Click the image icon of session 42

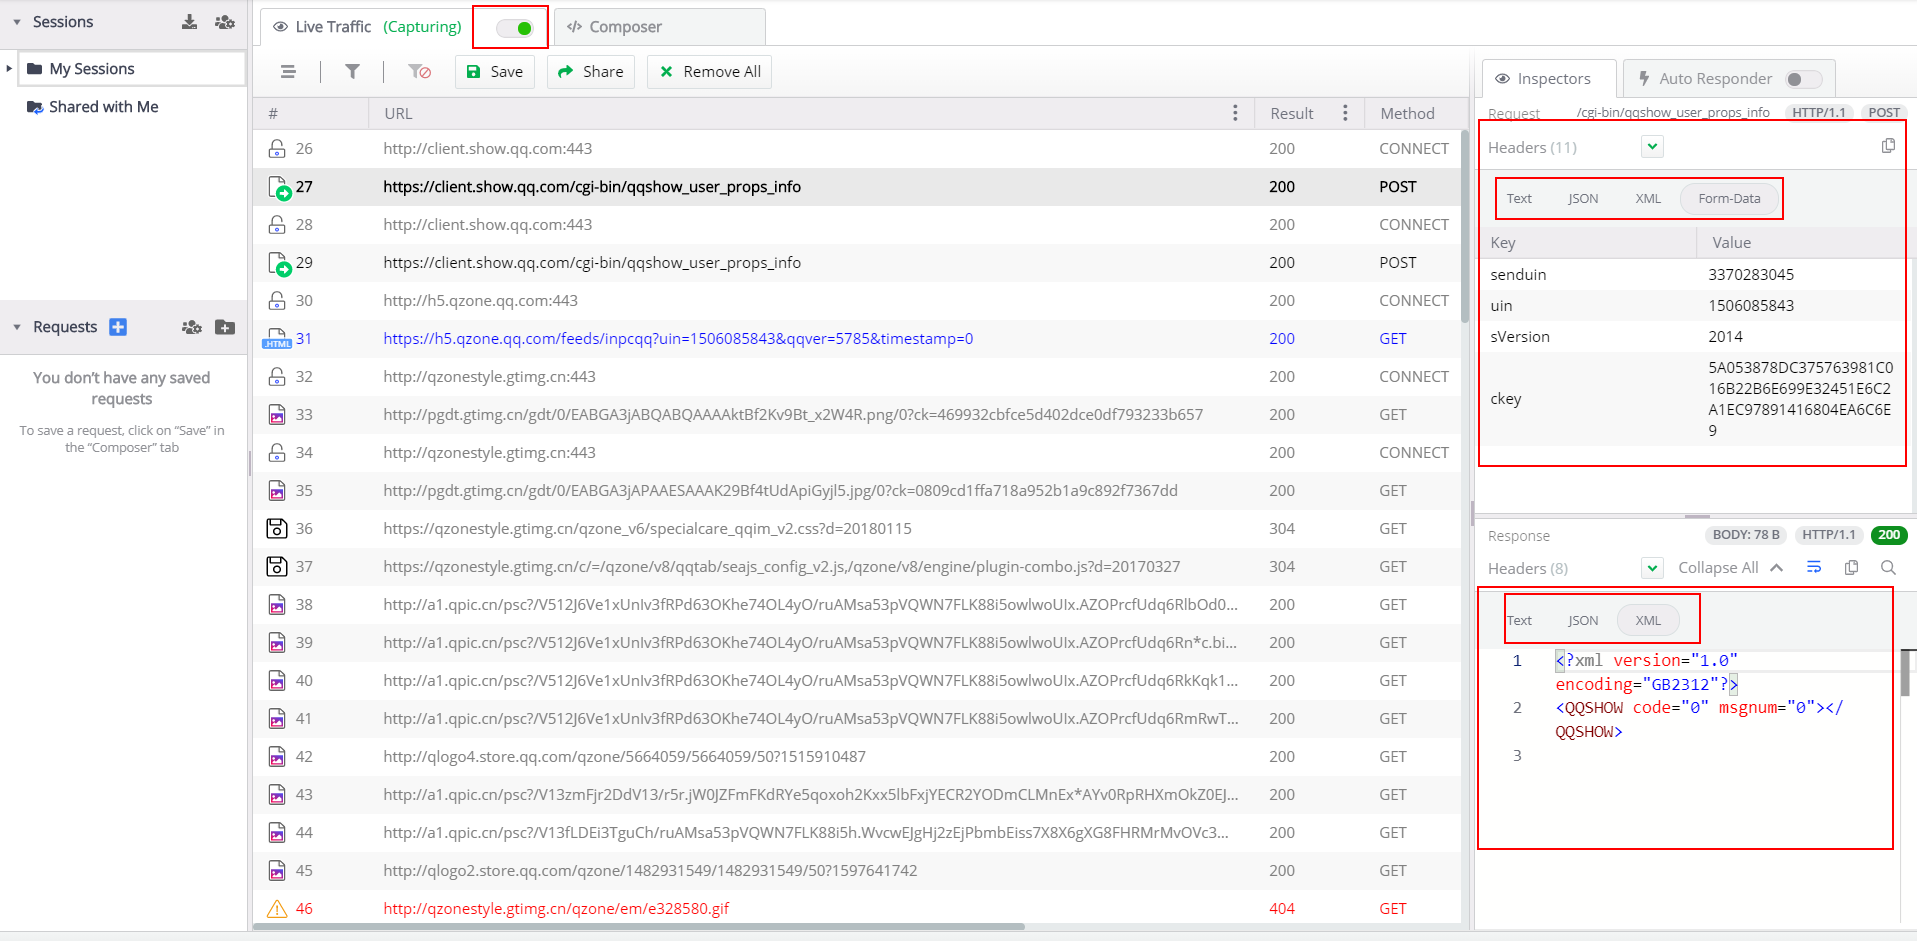[x=277, y=757]
